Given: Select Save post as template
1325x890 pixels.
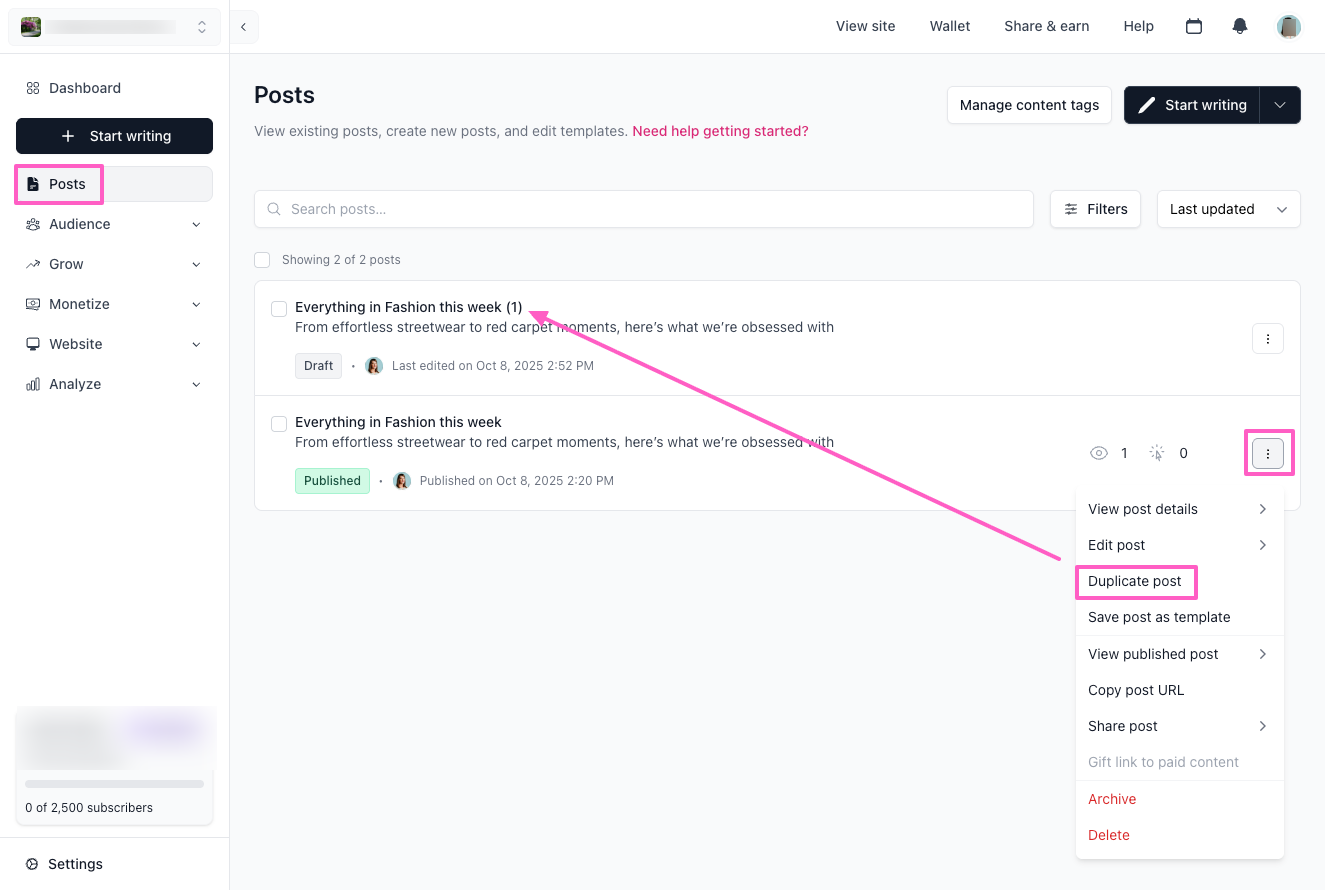Looking at the screenshot, I should (x=1159, y=617).
